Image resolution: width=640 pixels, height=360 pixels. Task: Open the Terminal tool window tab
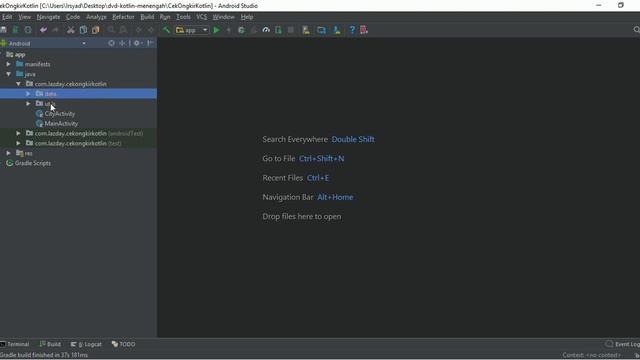[x=15, y=344]
